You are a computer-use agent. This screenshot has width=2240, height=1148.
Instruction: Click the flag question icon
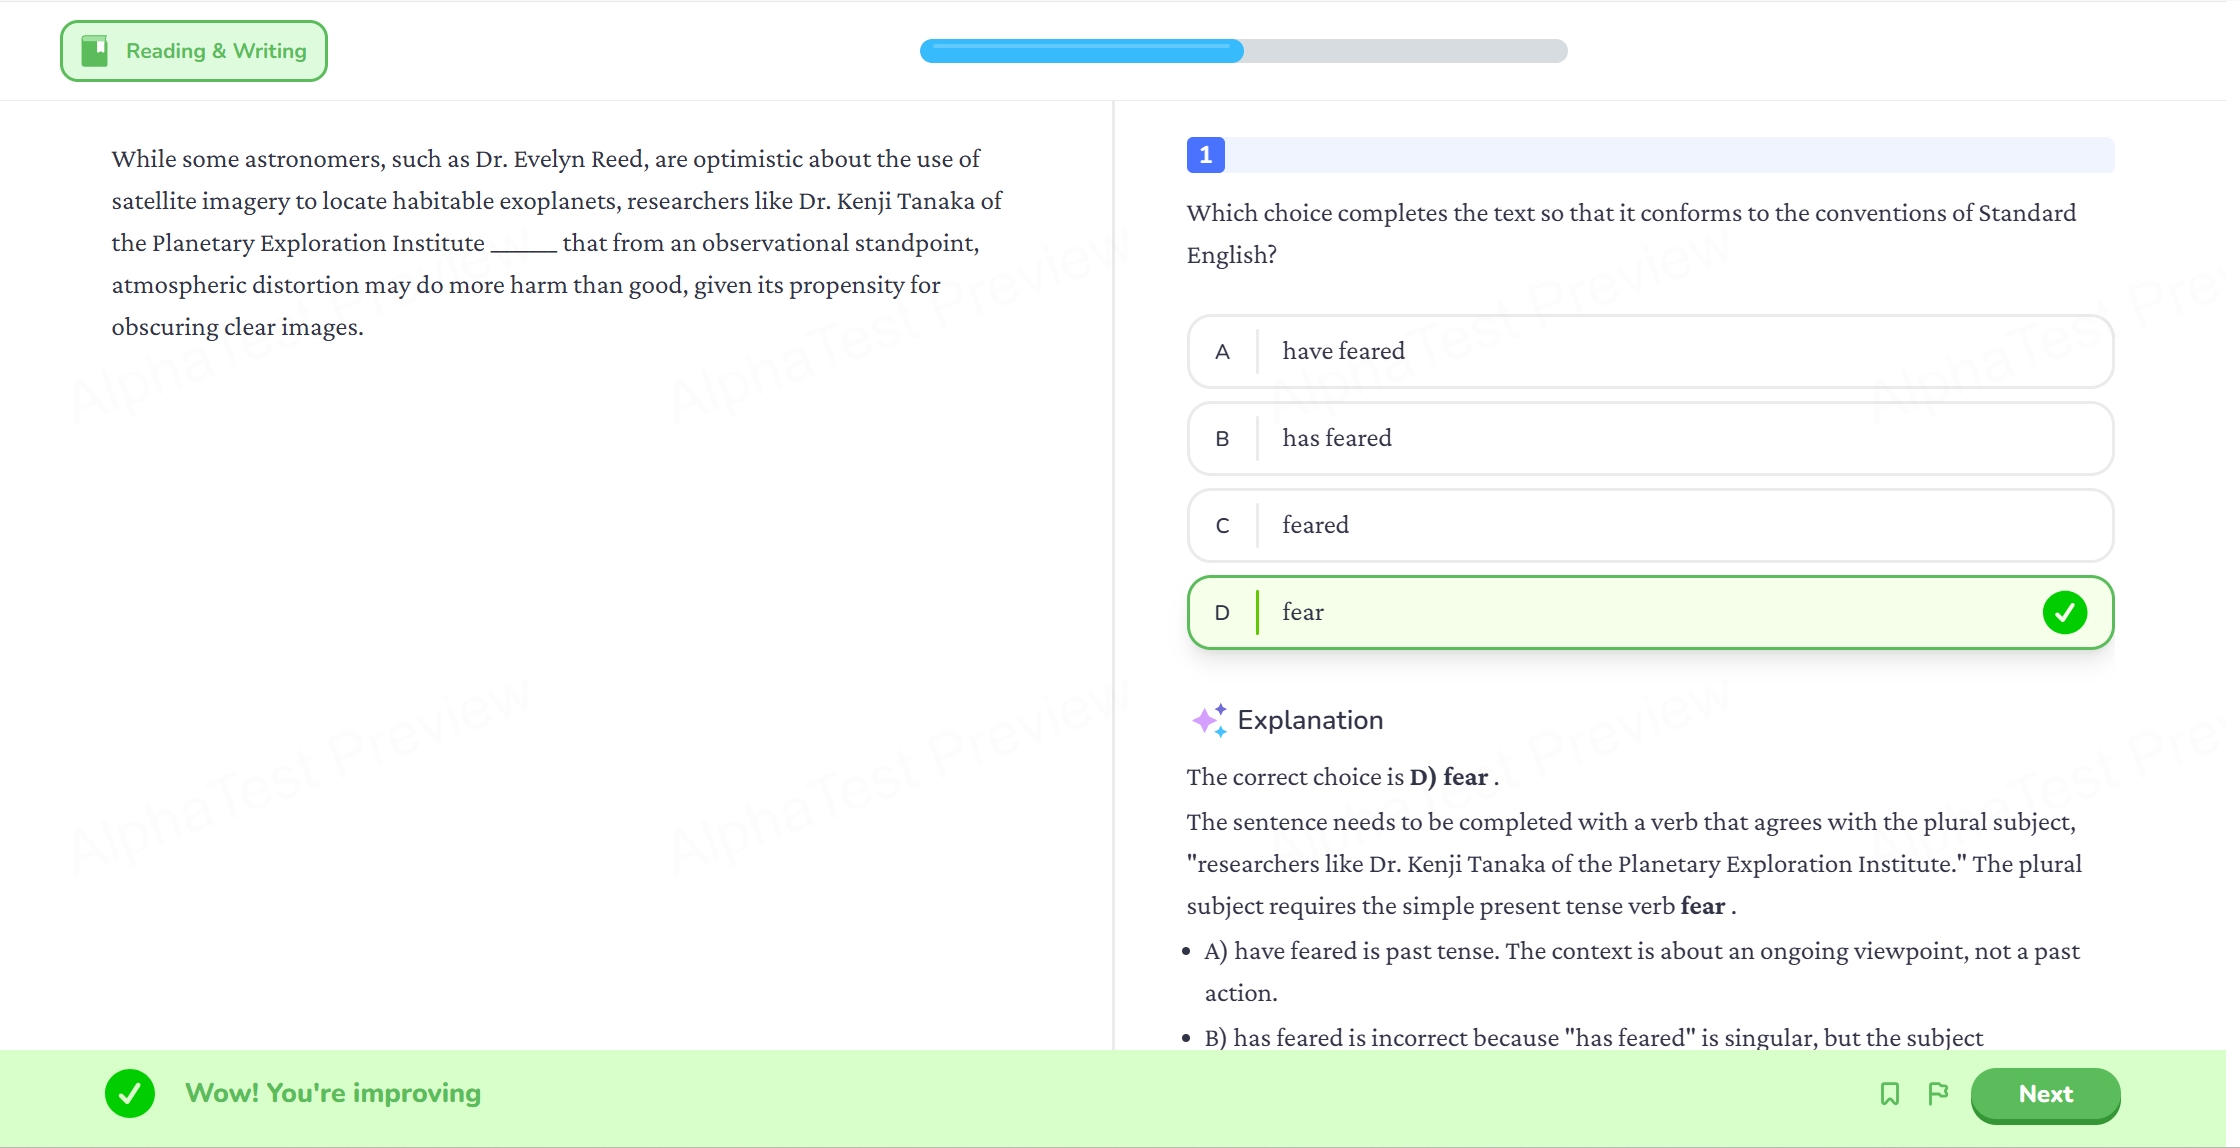point(1938,1094)
